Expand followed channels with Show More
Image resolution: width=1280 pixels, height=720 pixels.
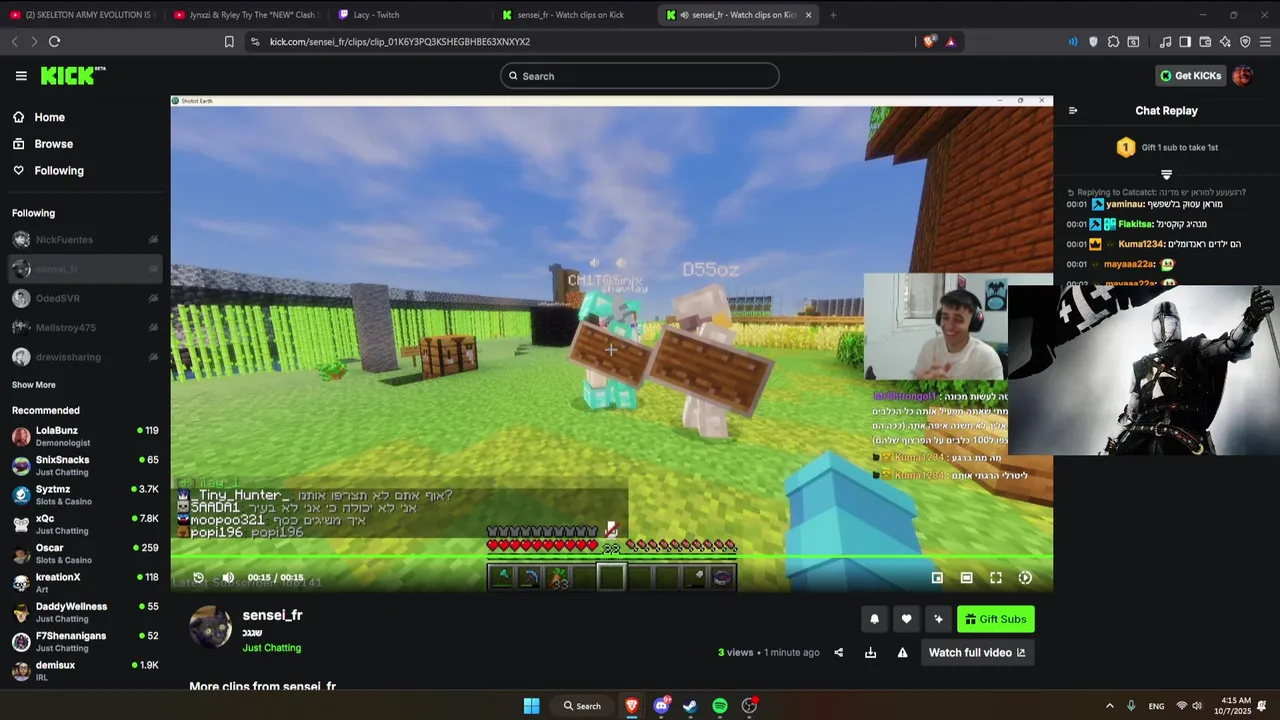click(34, 385)
